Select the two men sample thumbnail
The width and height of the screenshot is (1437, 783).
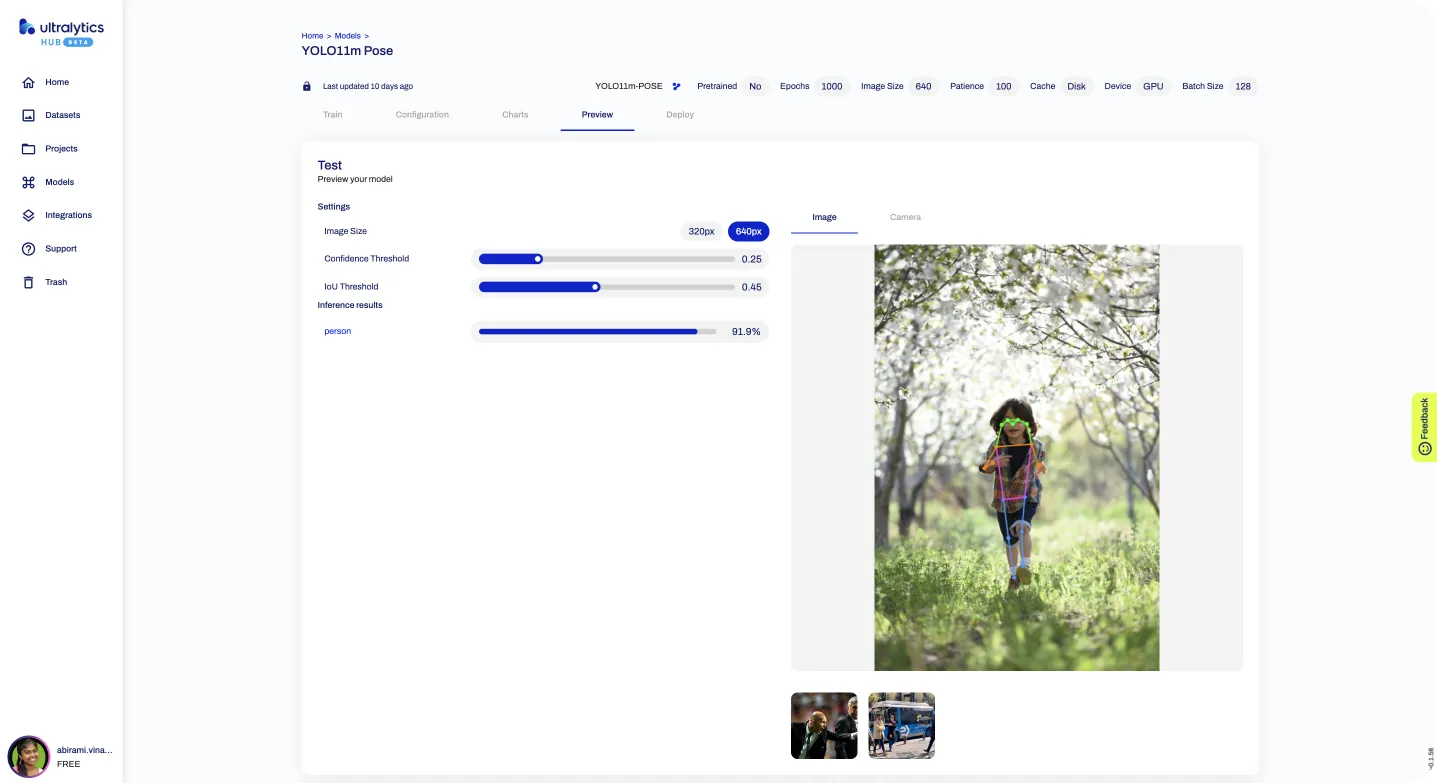point(824,726)
